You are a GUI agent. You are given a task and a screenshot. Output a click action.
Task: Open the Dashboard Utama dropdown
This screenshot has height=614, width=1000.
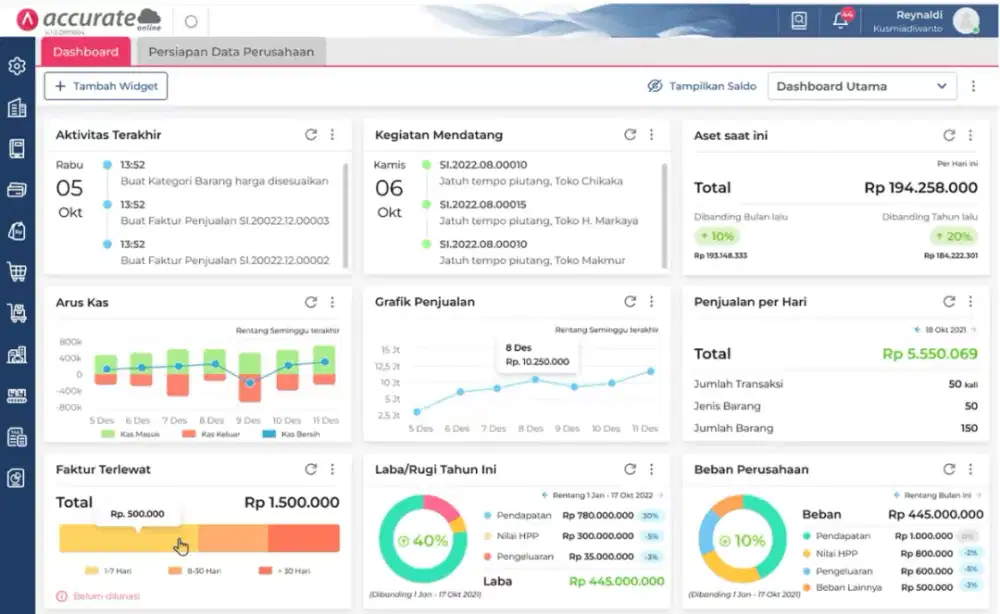(862, 86)
